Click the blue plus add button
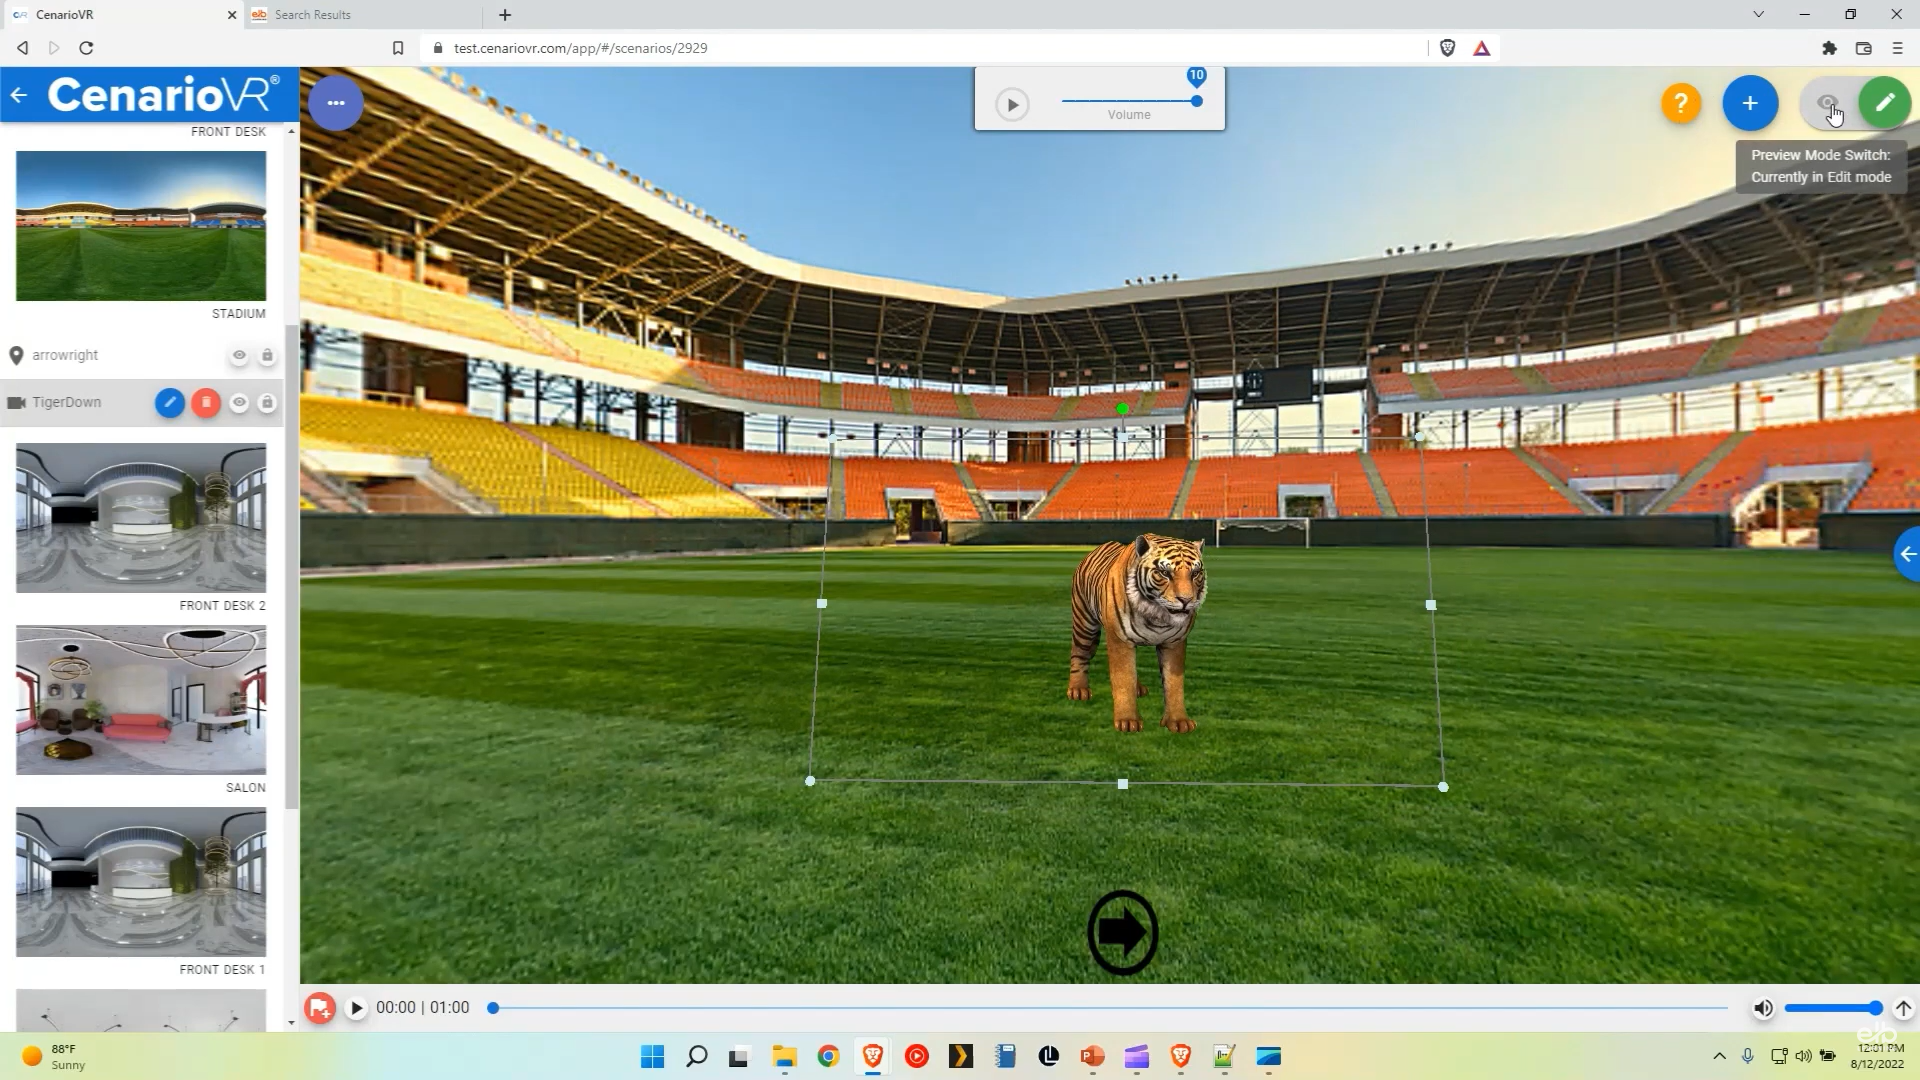The image size is (1920, 1080). click(1750, 103)
